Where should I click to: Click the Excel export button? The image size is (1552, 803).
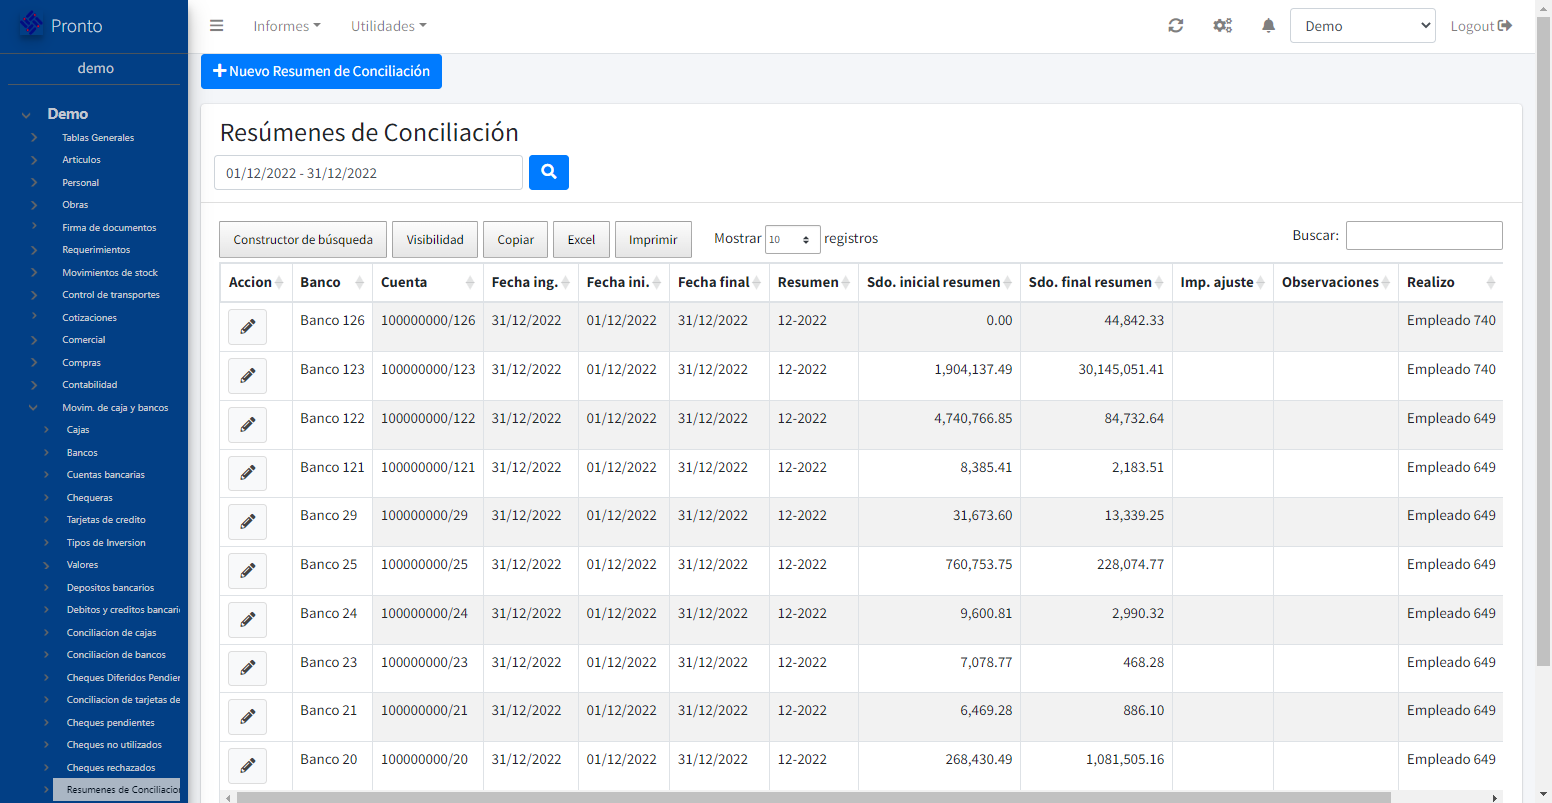click(581, 240)
